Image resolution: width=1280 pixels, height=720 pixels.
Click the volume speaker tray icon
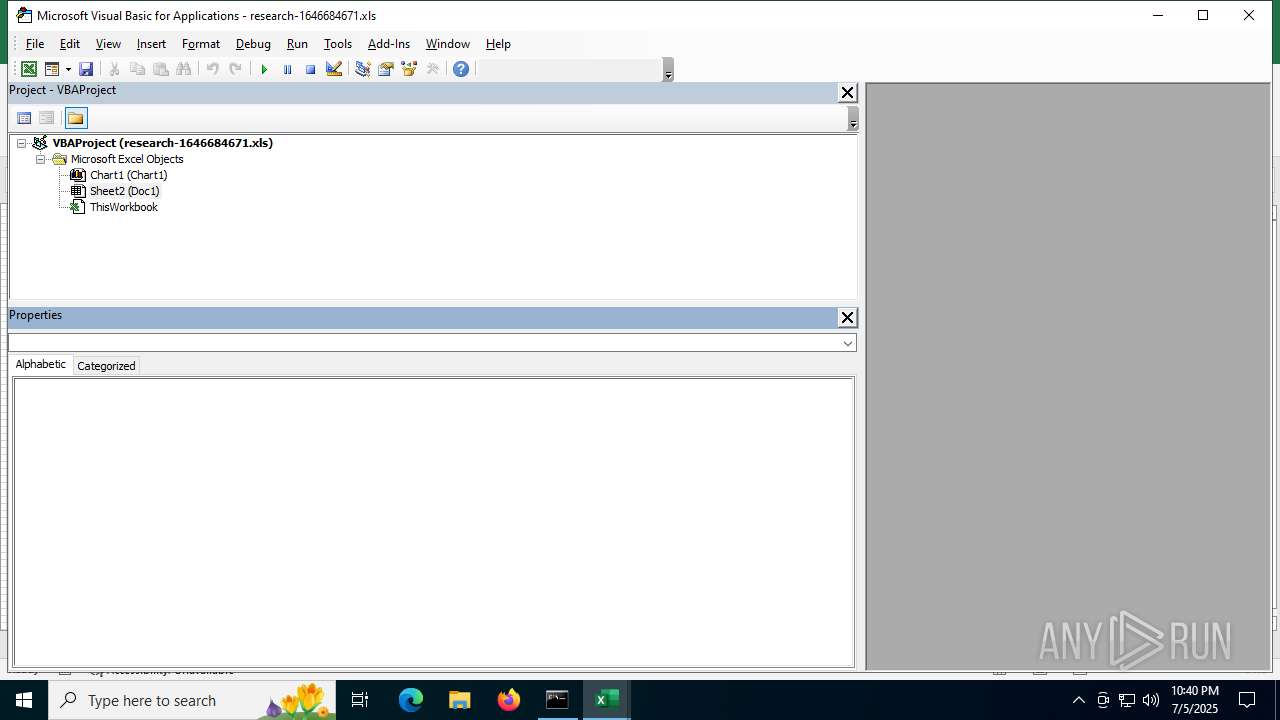[1151, 700]
